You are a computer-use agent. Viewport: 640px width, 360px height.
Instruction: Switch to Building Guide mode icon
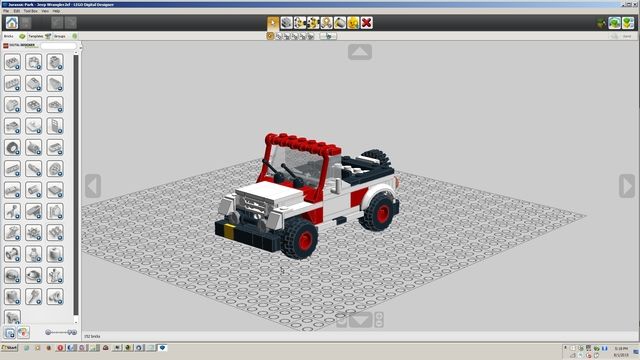(x=628, y=23)
